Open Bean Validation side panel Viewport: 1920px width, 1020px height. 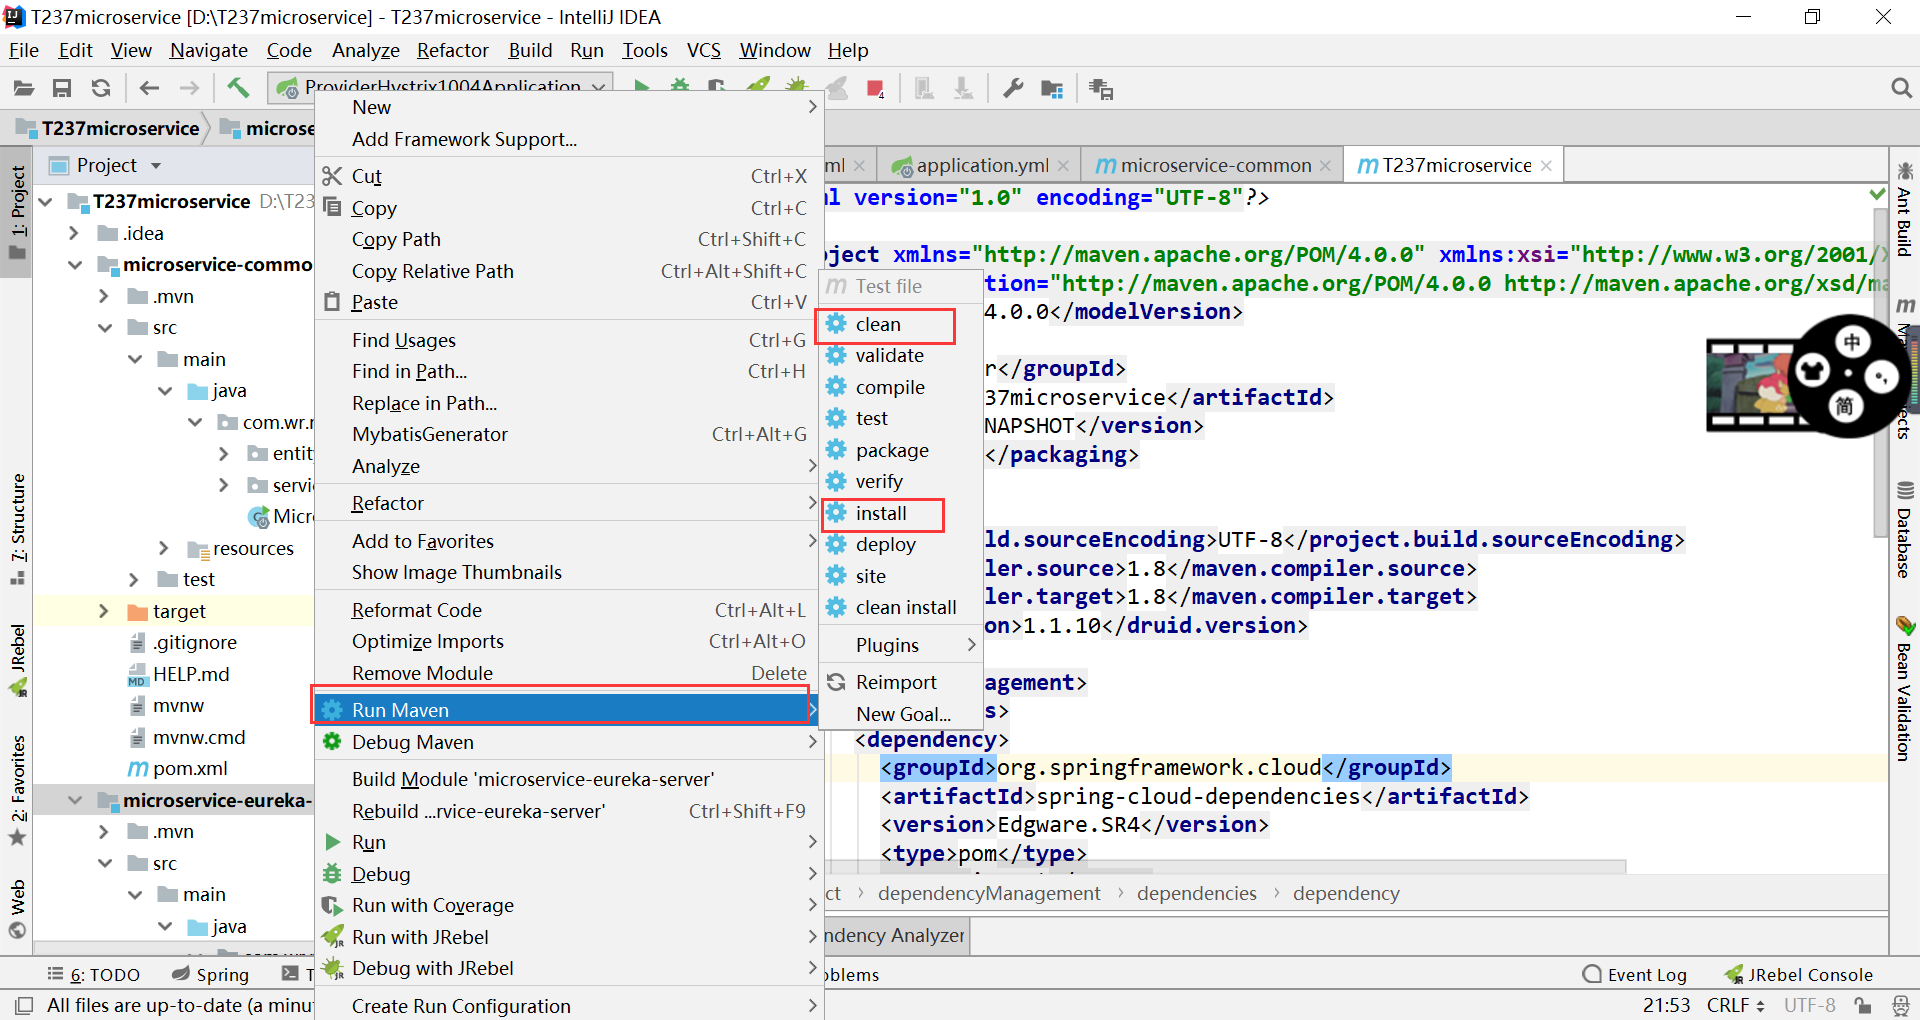click(x=1904, y=690)
